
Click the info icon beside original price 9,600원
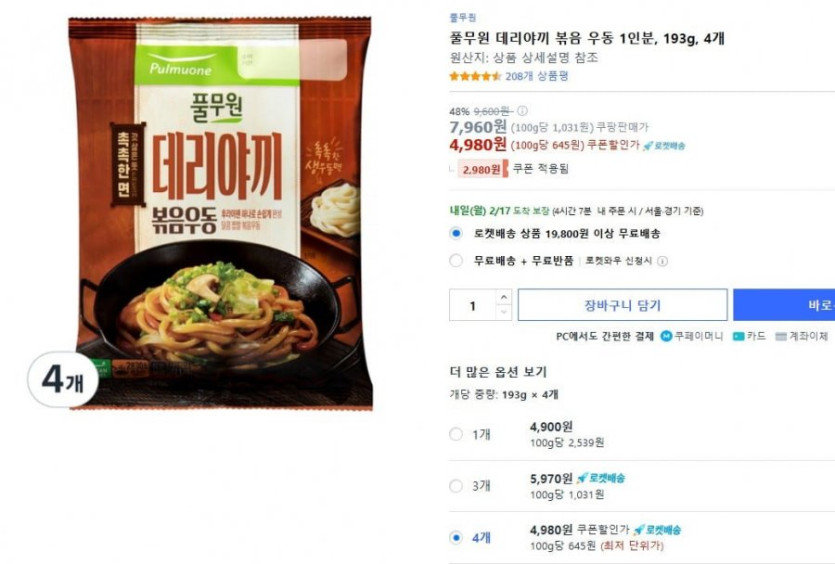click(522, 111)
